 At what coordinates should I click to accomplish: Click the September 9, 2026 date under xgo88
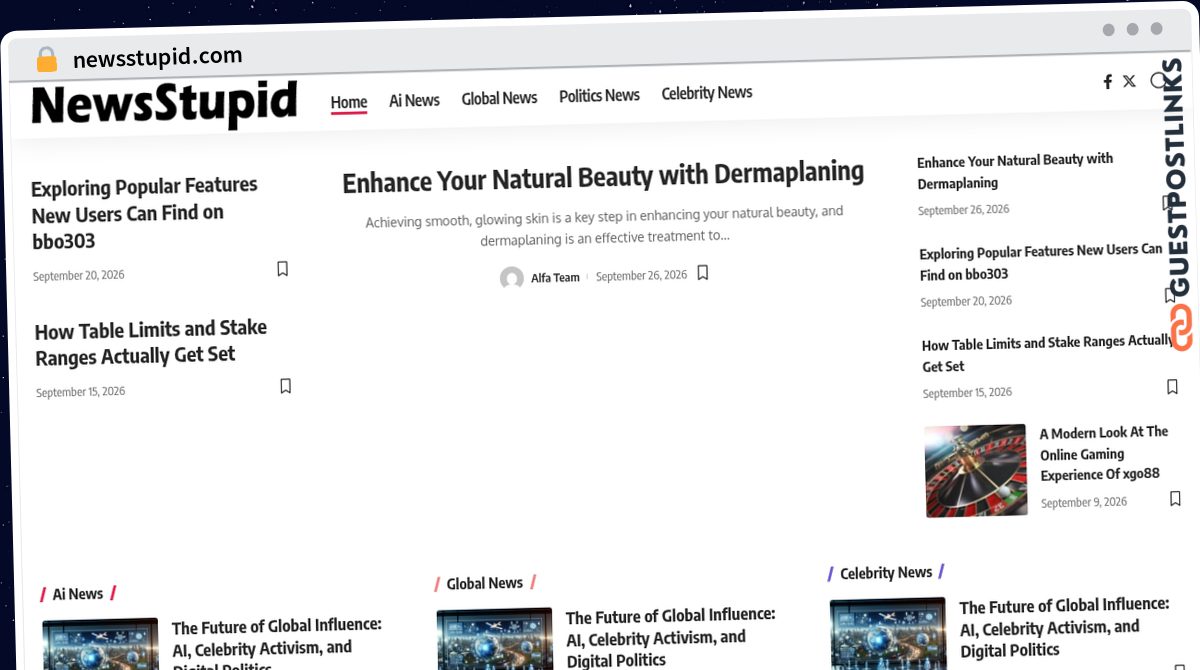[1084, 502]
